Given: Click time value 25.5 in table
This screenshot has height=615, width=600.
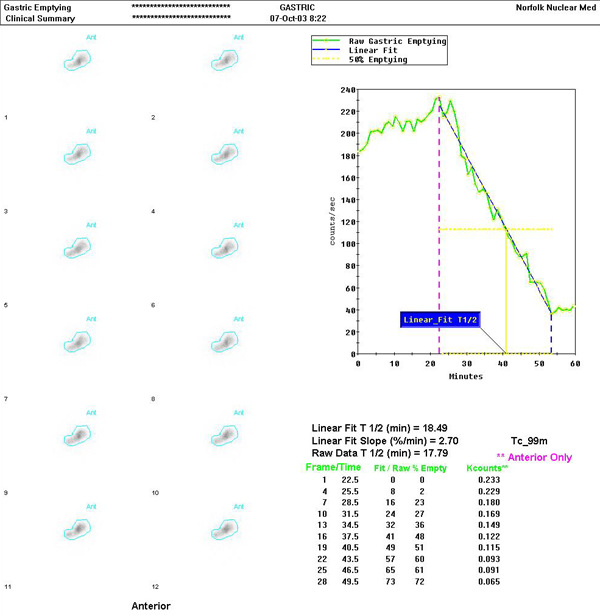Looking at the screenshot, I should (350, 491).
